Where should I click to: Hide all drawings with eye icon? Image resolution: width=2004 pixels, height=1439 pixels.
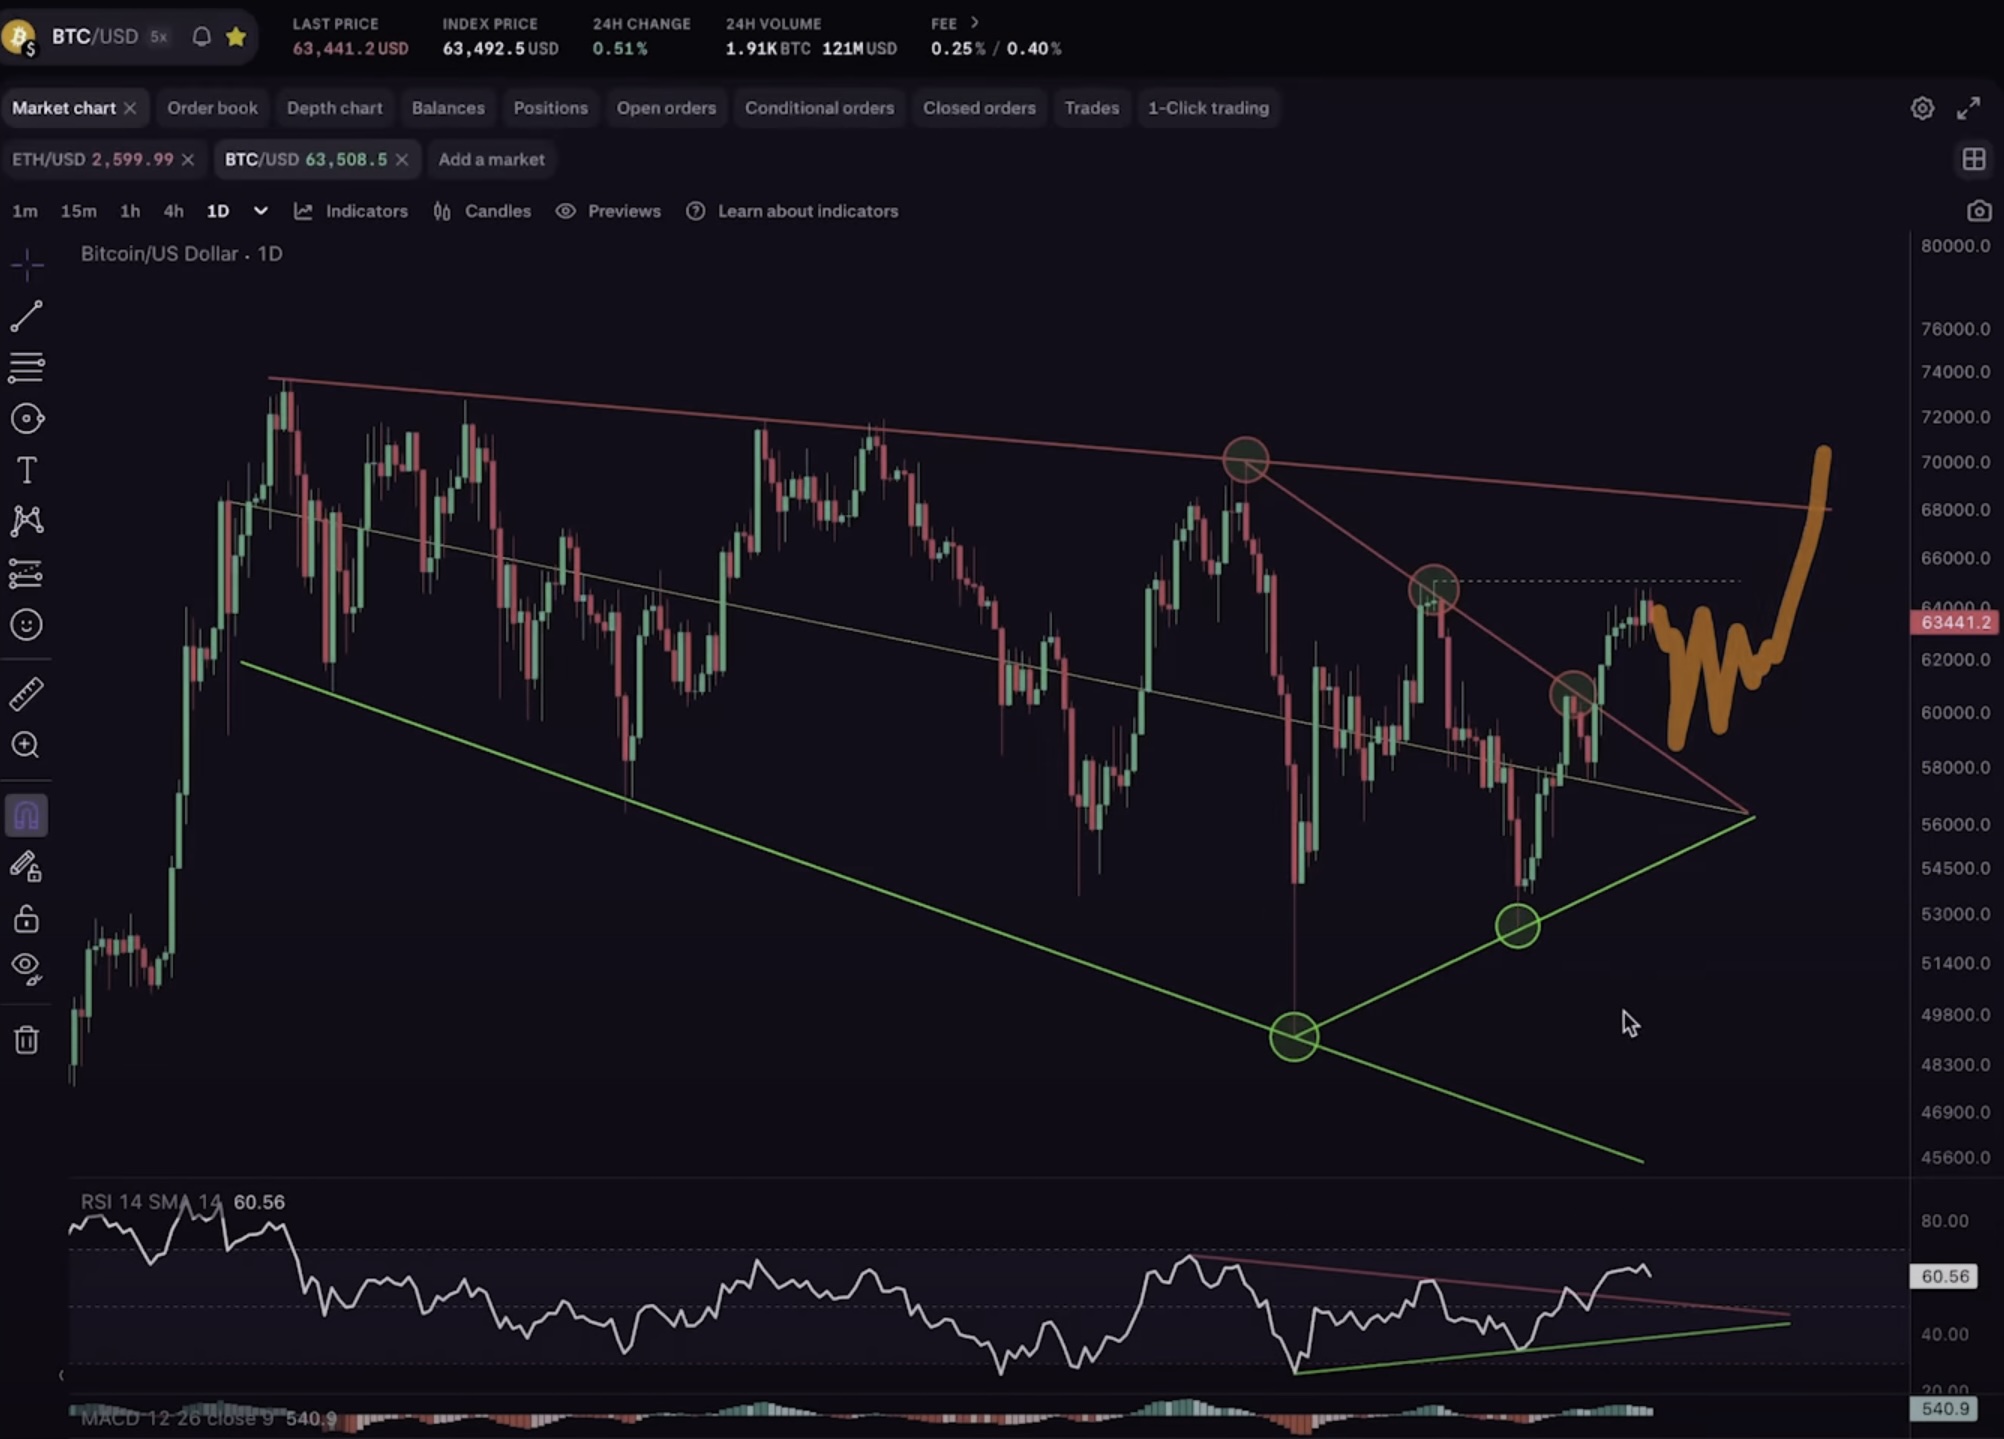[x=26, y=967]
